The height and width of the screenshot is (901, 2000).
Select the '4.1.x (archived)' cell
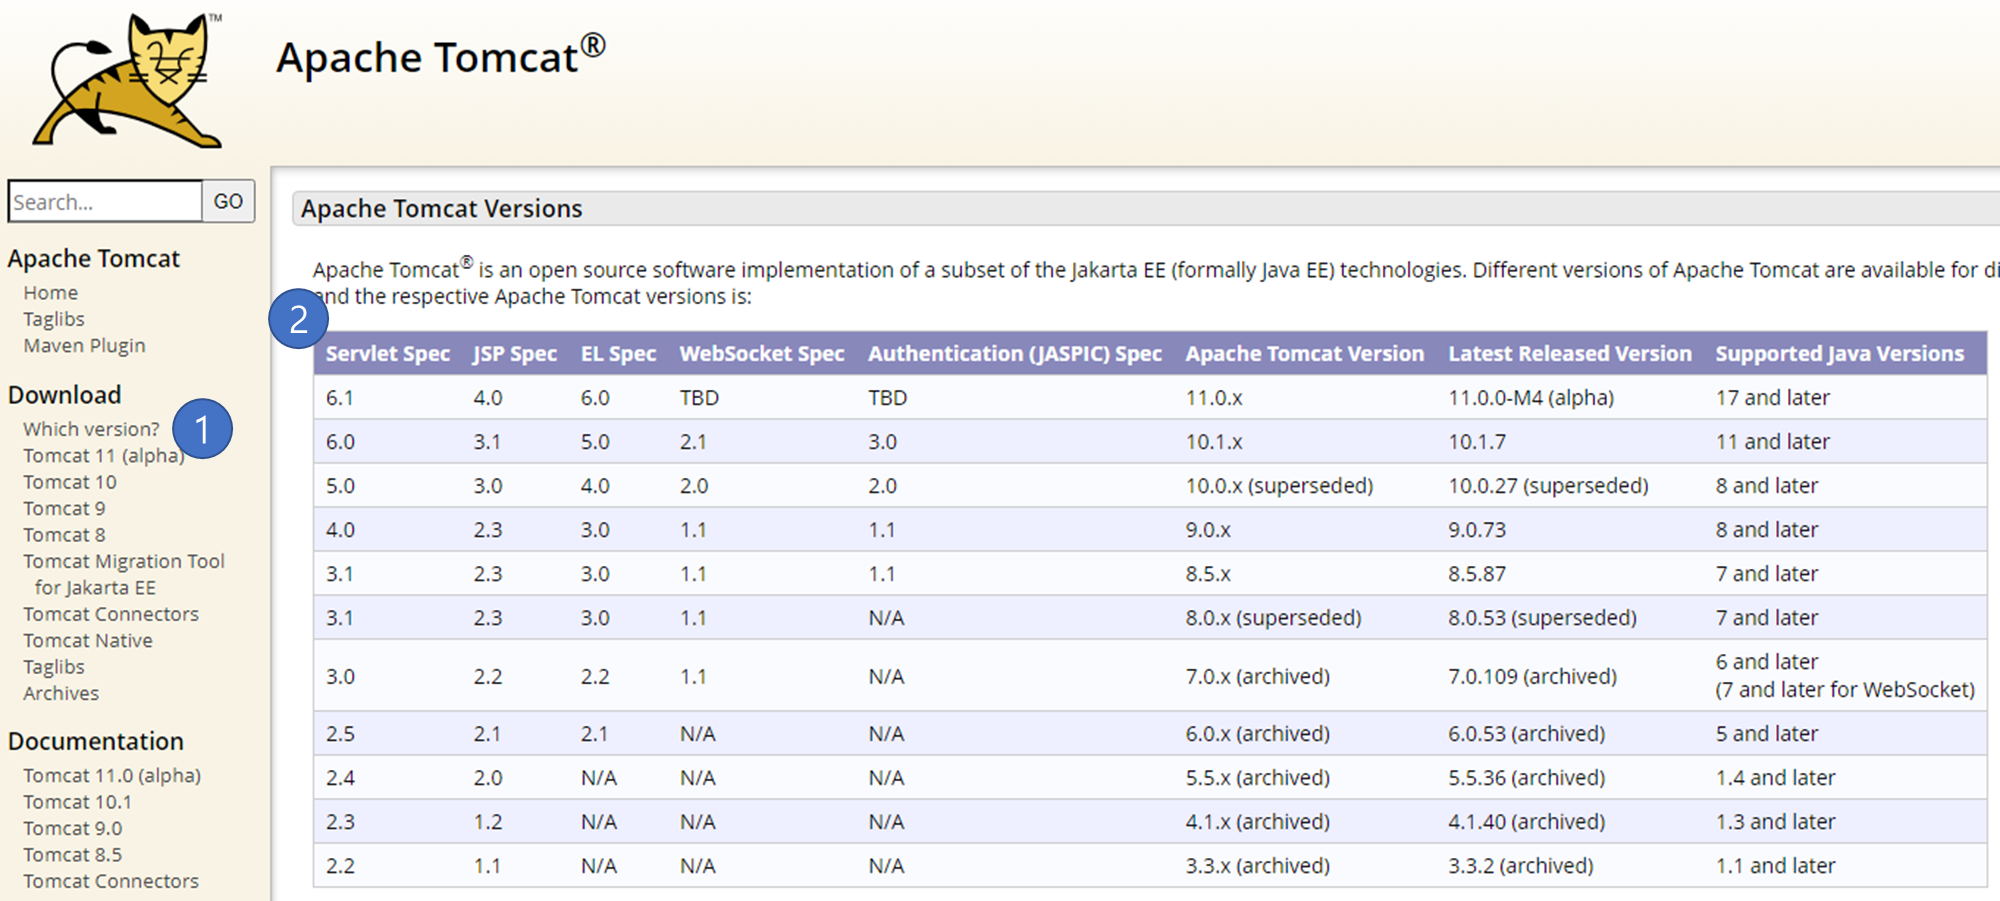(x=1258, y=821)
